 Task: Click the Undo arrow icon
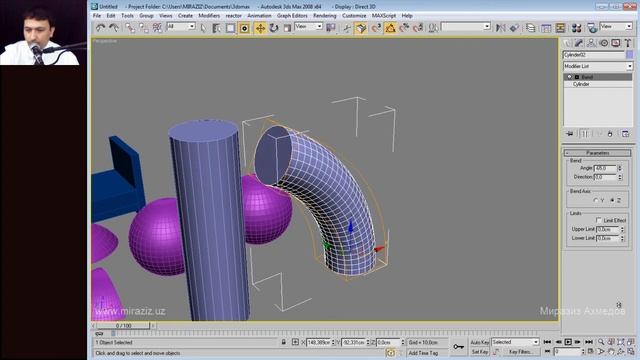100,27
